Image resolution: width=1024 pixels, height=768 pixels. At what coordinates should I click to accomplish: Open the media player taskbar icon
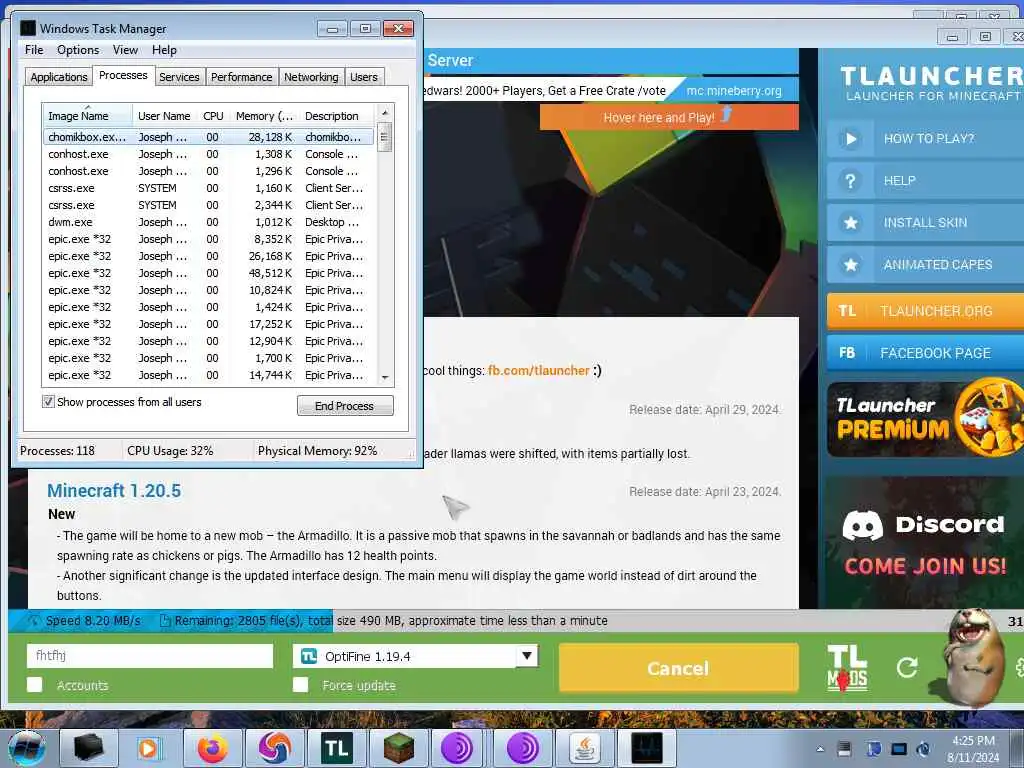[149, 748]
